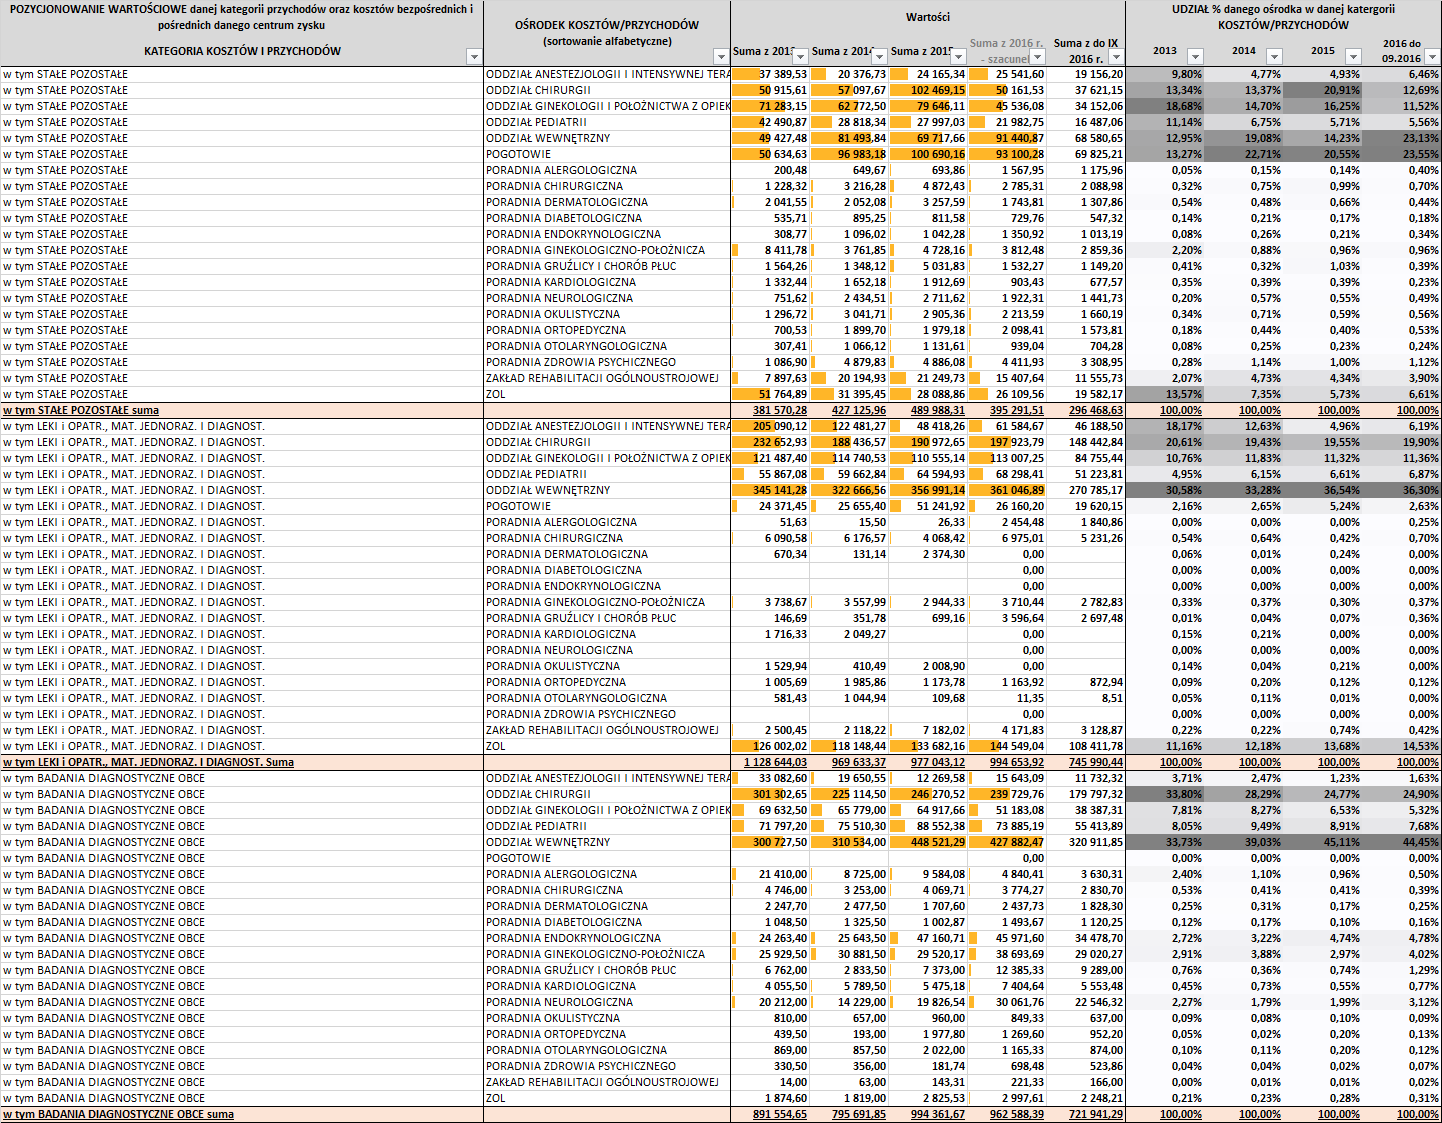The image size is (1442, 1123).
Task: Select the subtotal cell 977 043,12
Action: 928,762
